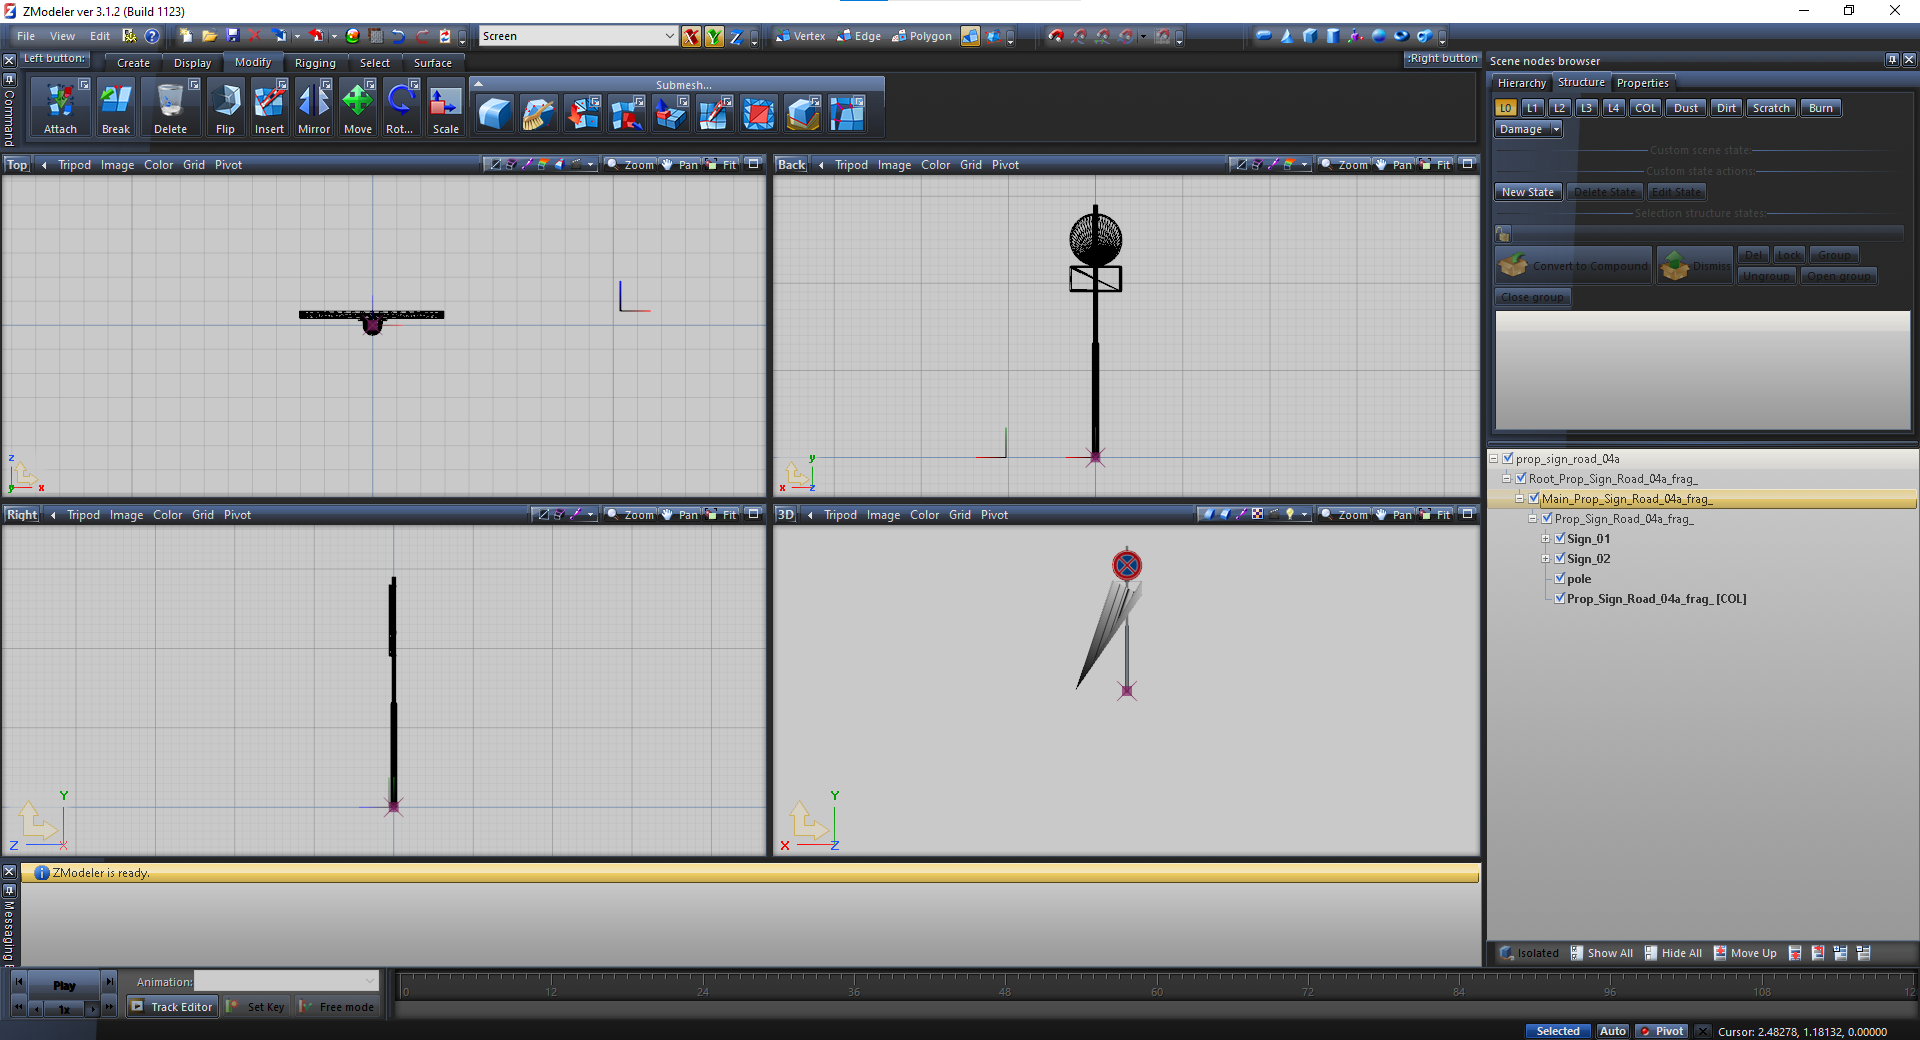Toggle visibility checkbox for Sign_01

(x=1560, y=538)
